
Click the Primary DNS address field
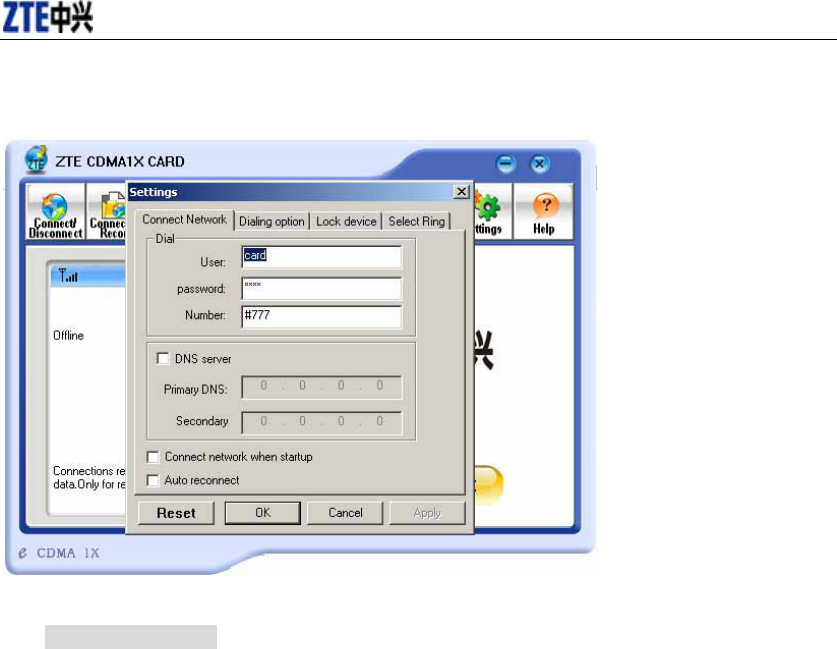pos(321,387)
